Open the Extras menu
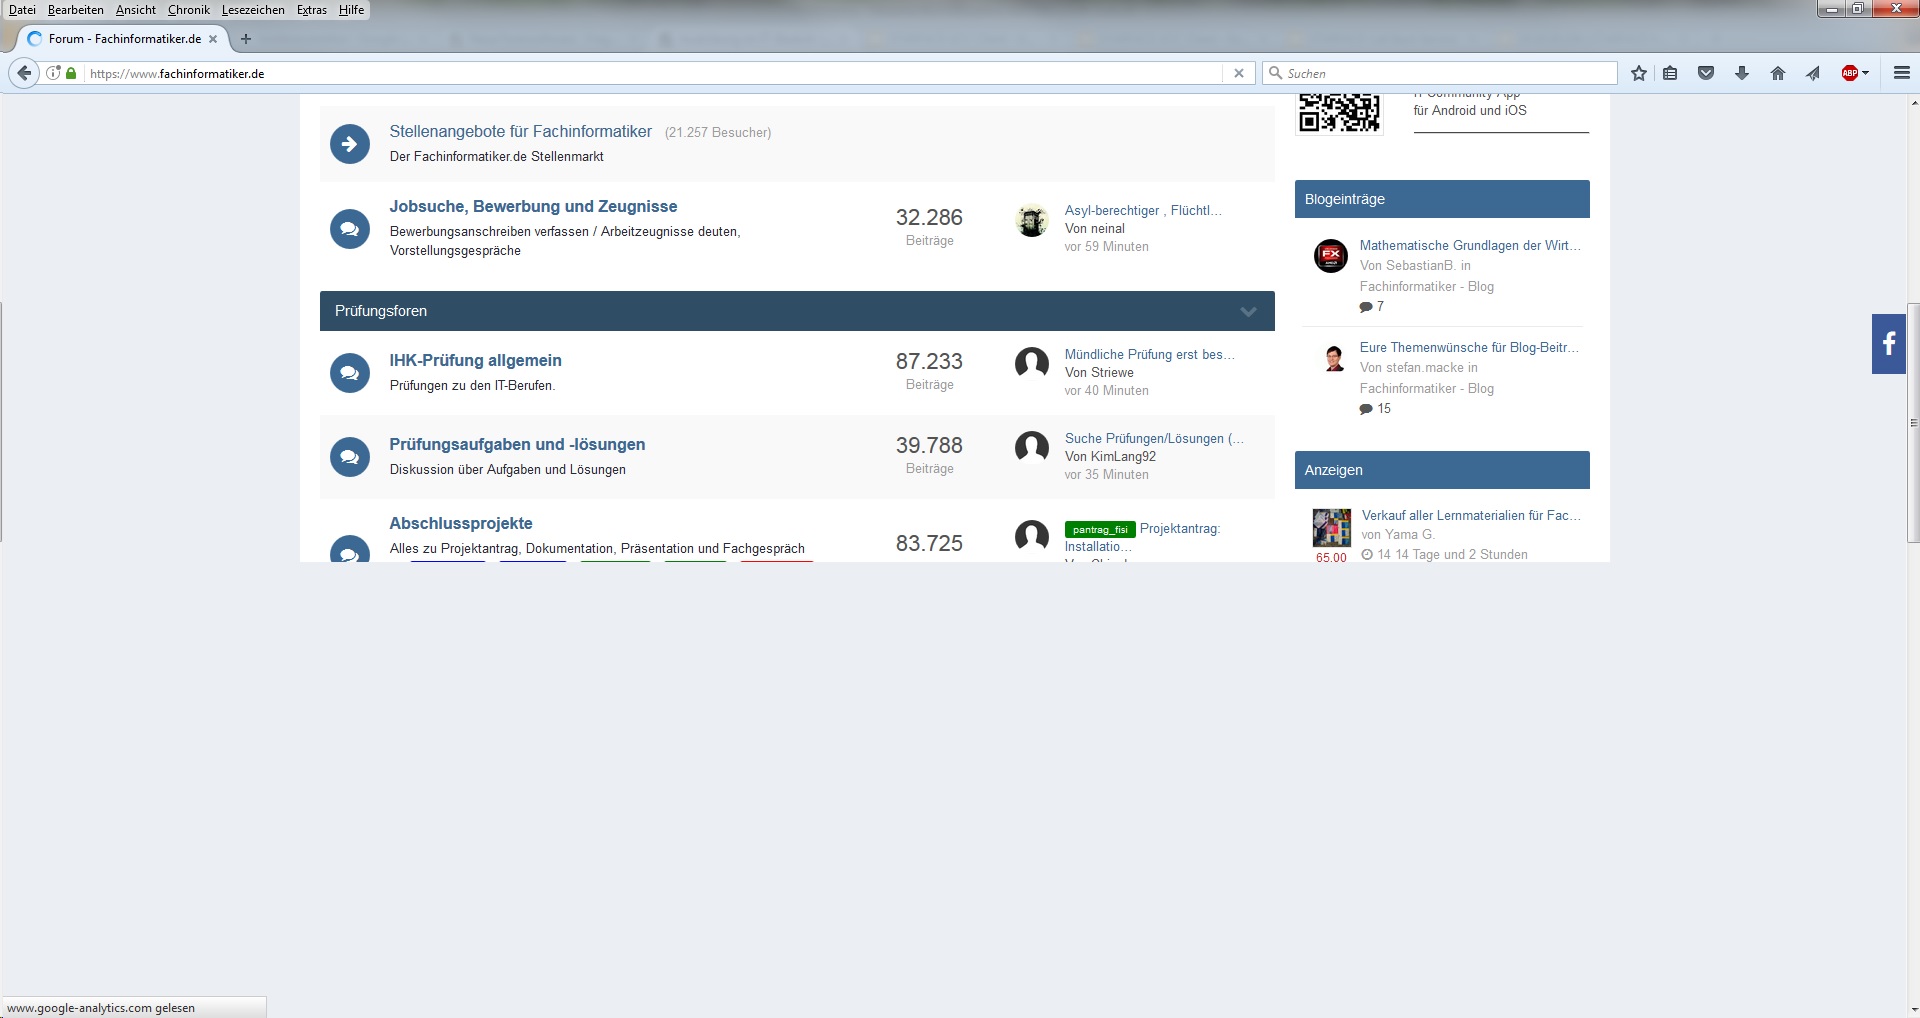Image resolution: width=1920 pixels, height=1018 pixels. coord(312,10)
